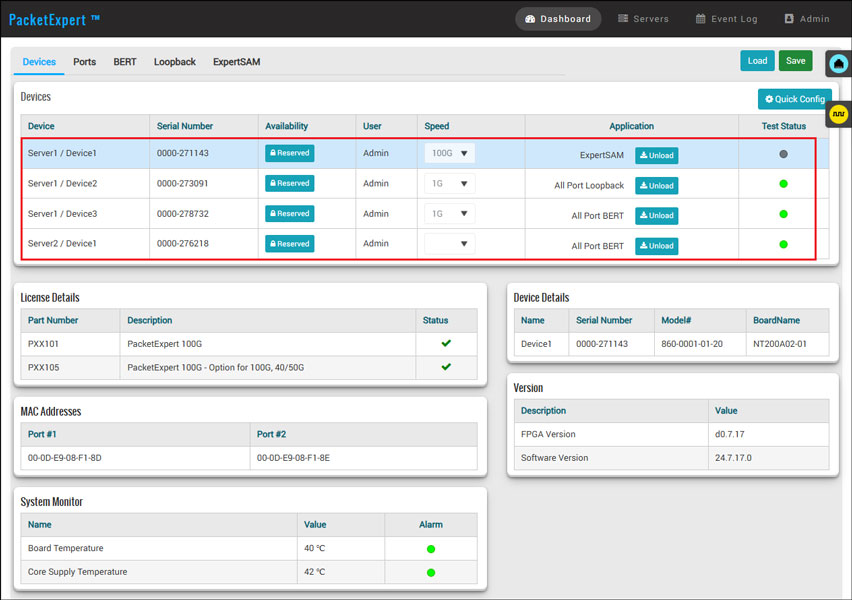Image resolution: width=852 pixels, height=600 pixels.
Task: Toggle Reserved for Server1 / Device1
Action: coord(290,153)
